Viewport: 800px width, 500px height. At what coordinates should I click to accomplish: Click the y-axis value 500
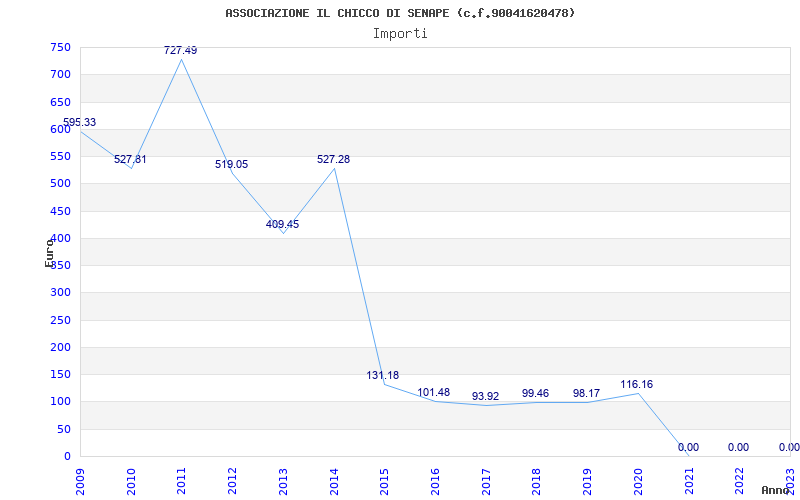coord(60,184)
